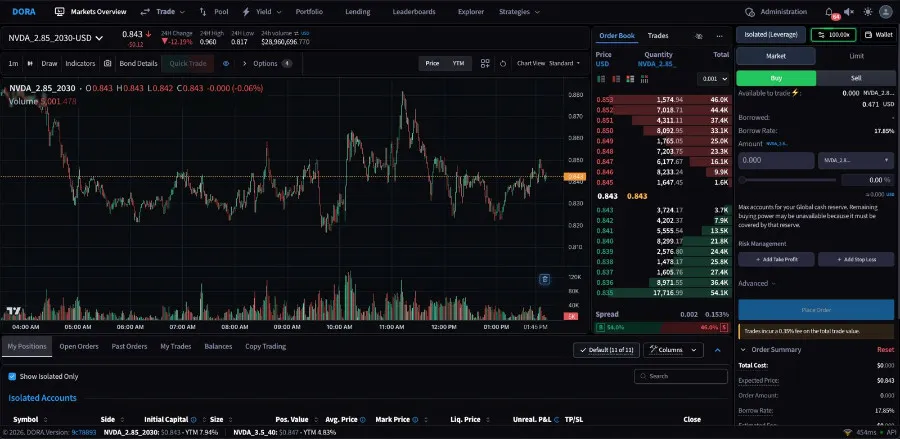Image resolution: width=900 pixels, height=439 pixels.
Task: Open Chart View Standard dropdown
Action: pyautogui.click(x=548, y=64)
